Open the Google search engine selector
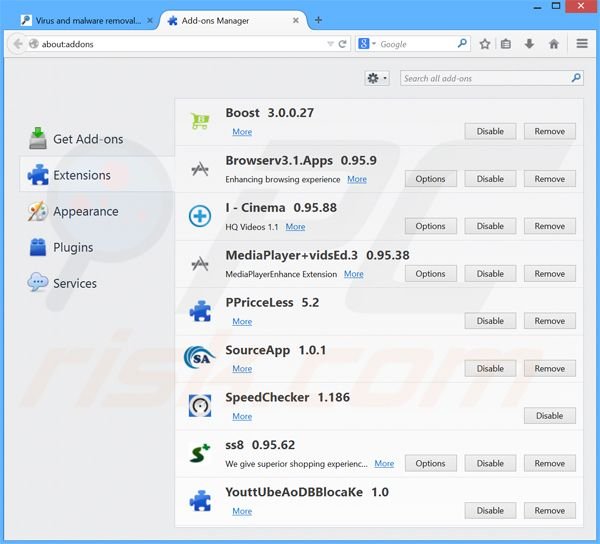 coord(367,44)
